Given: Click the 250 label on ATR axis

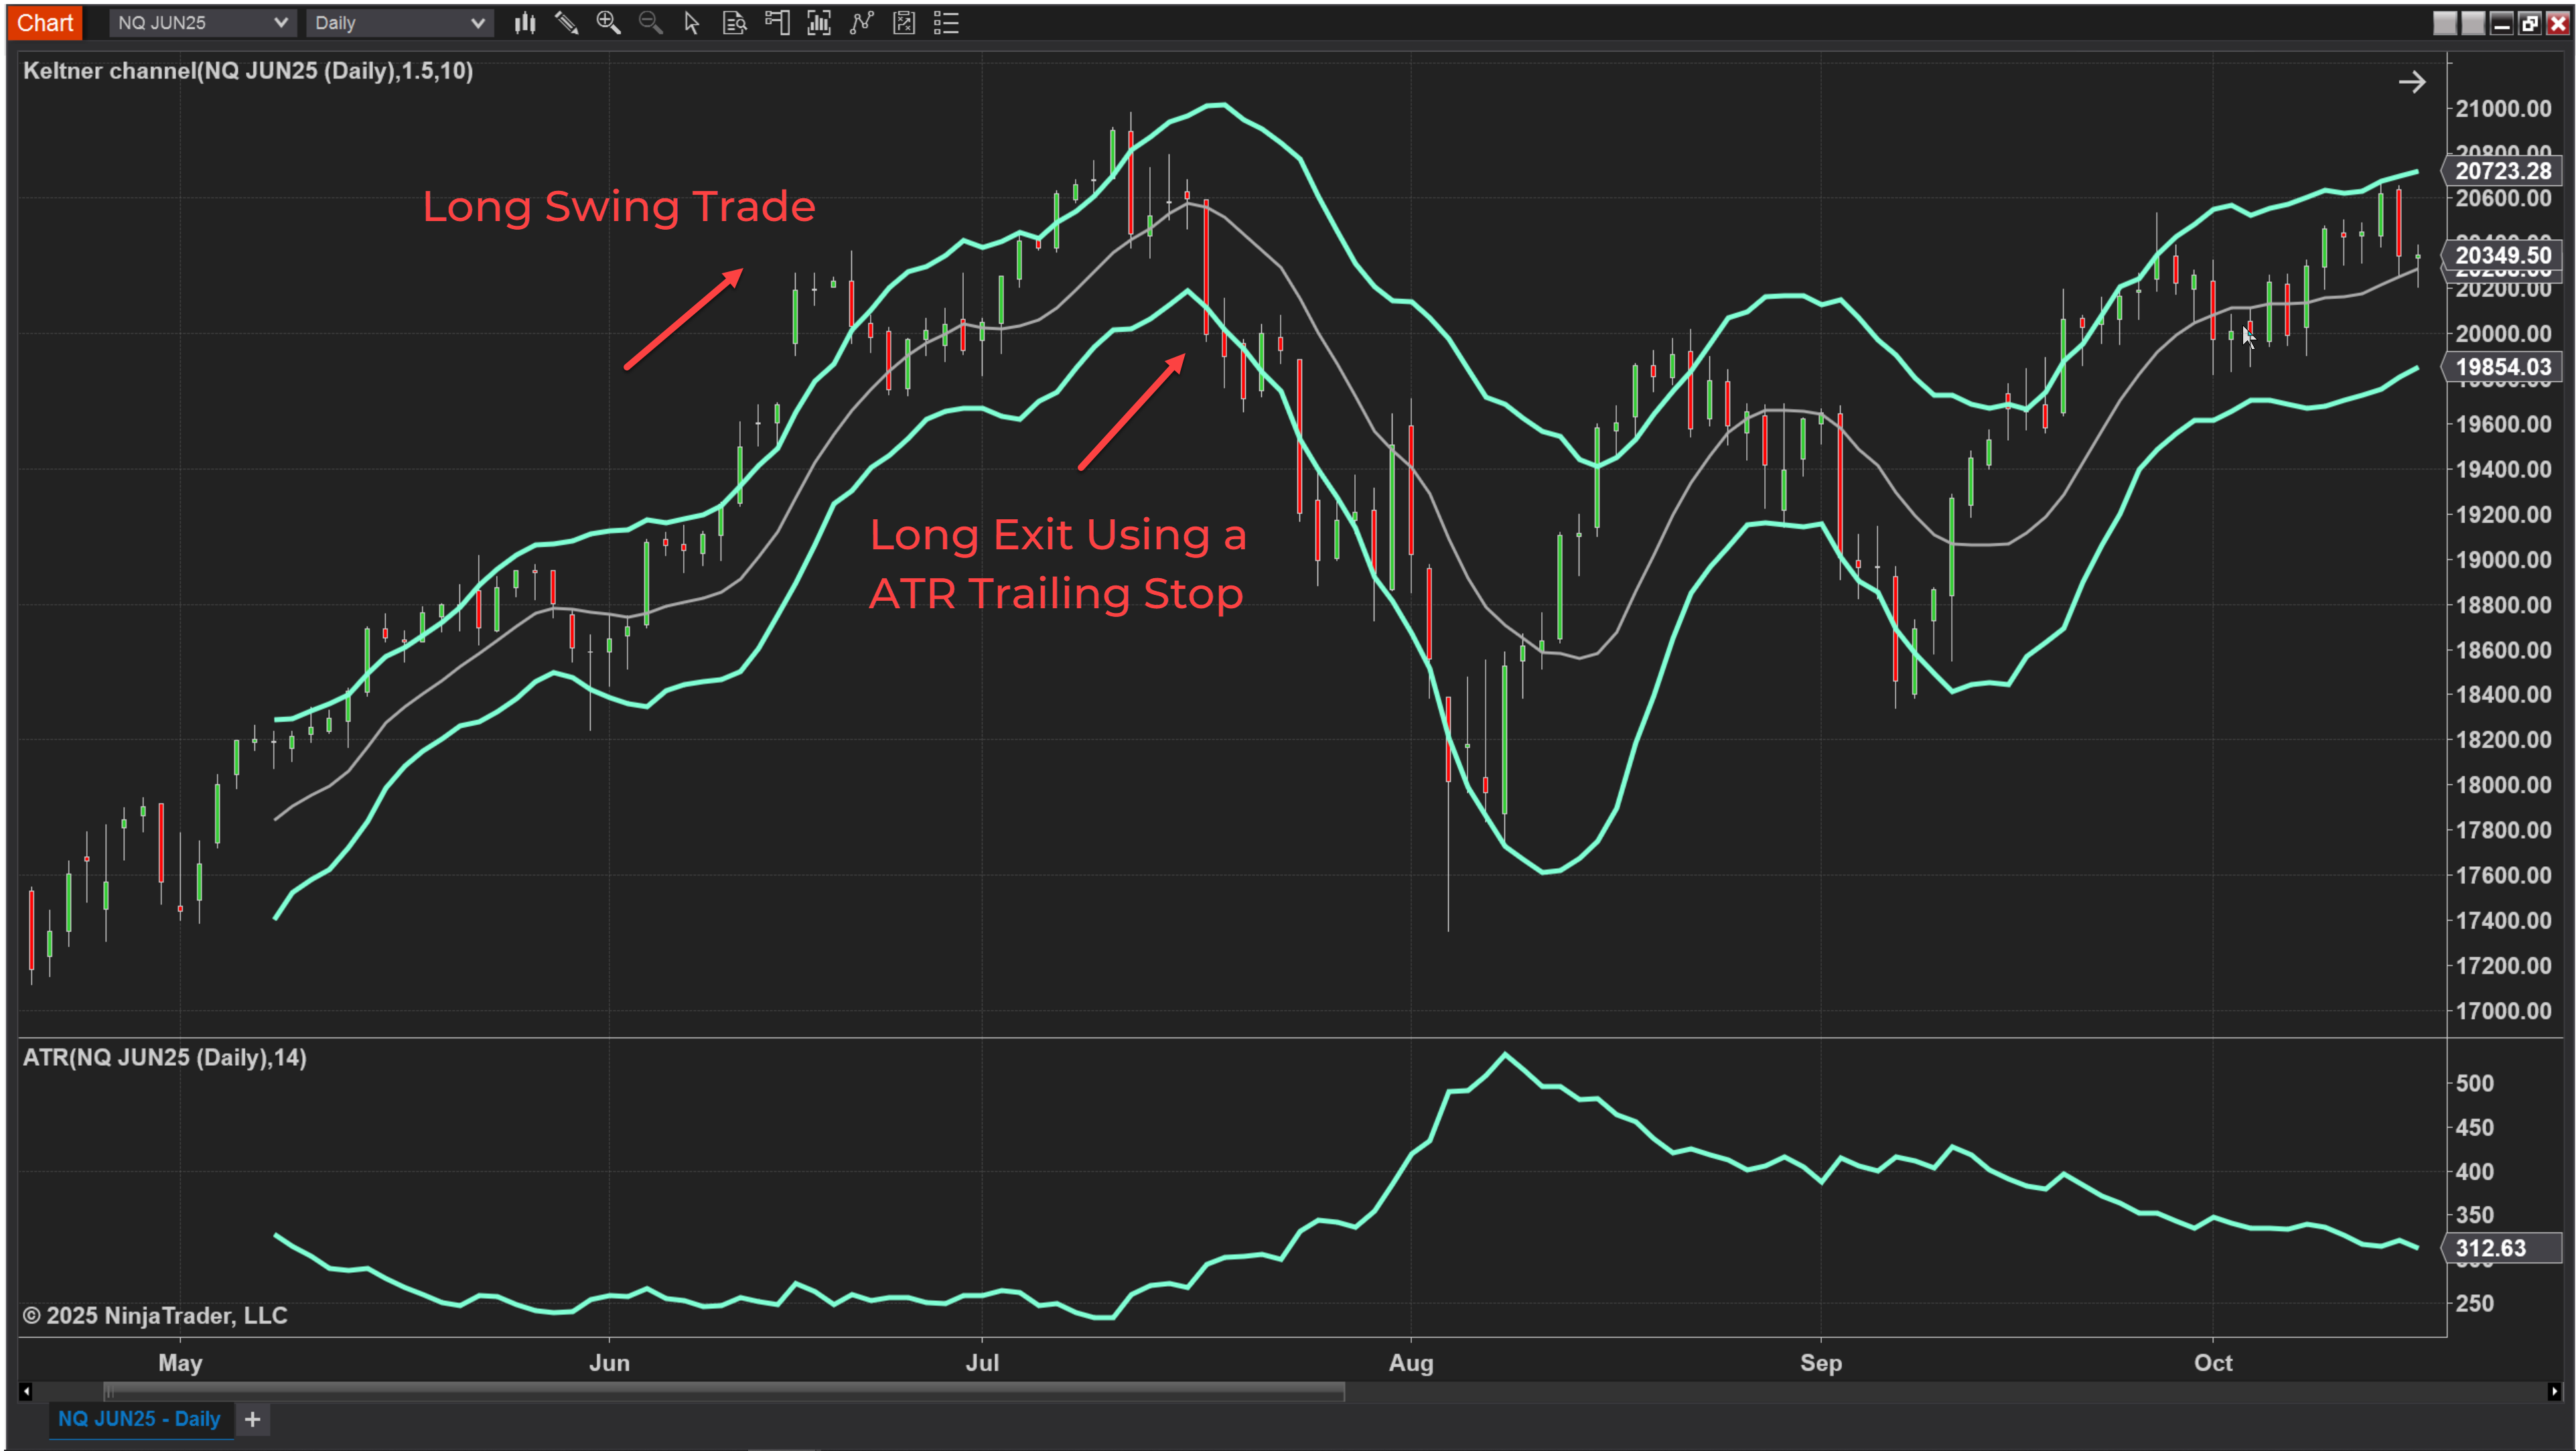Looking at the screenshot, I should (2475, 1303).
